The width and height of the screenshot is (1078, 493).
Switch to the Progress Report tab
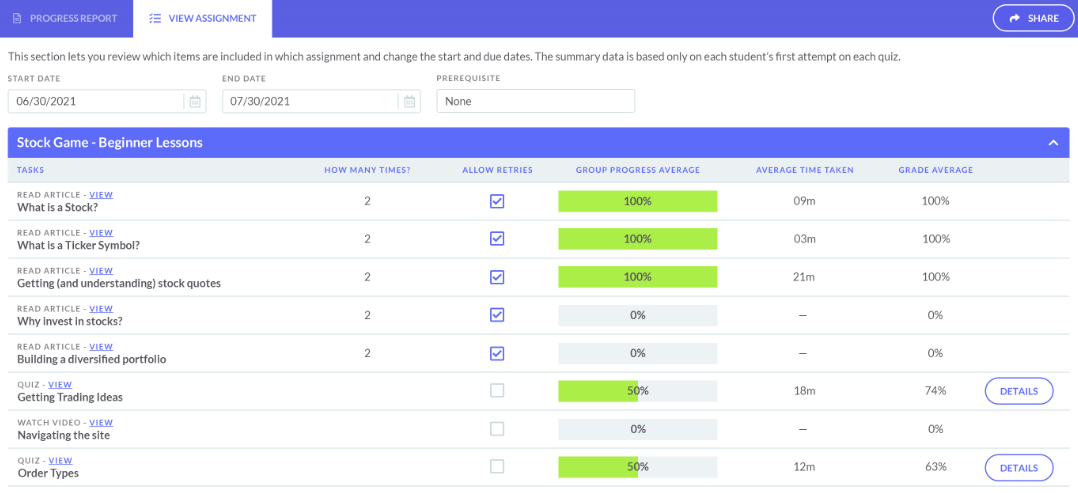coord(66,19)
